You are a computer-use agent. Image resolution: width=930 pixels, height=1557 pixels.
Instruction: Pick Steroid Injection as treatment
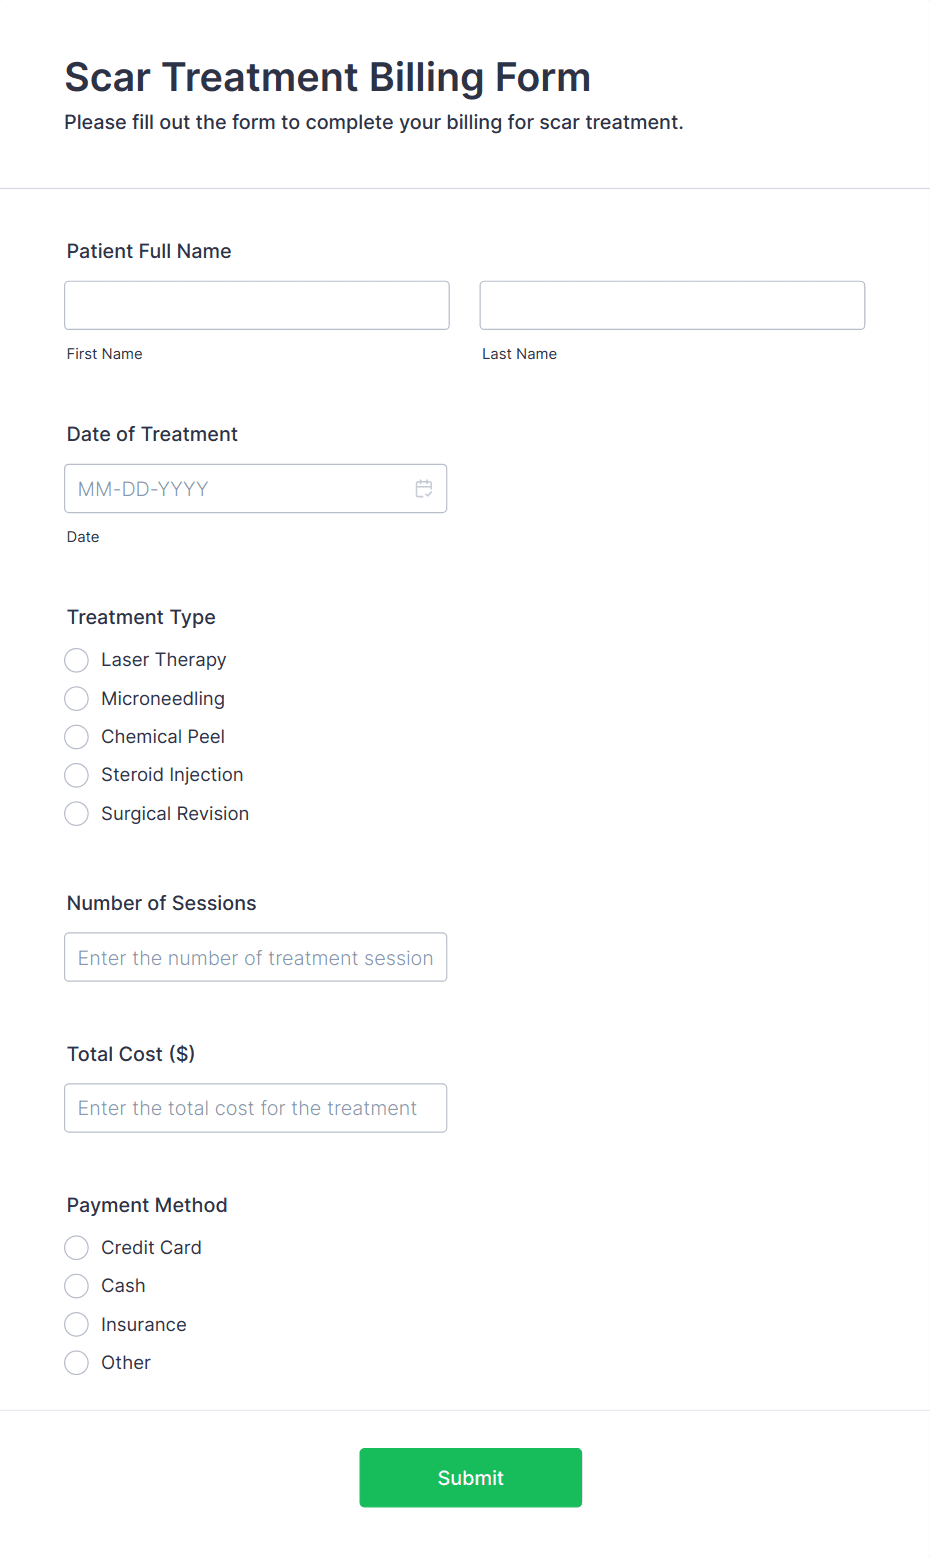click(77, 775)
